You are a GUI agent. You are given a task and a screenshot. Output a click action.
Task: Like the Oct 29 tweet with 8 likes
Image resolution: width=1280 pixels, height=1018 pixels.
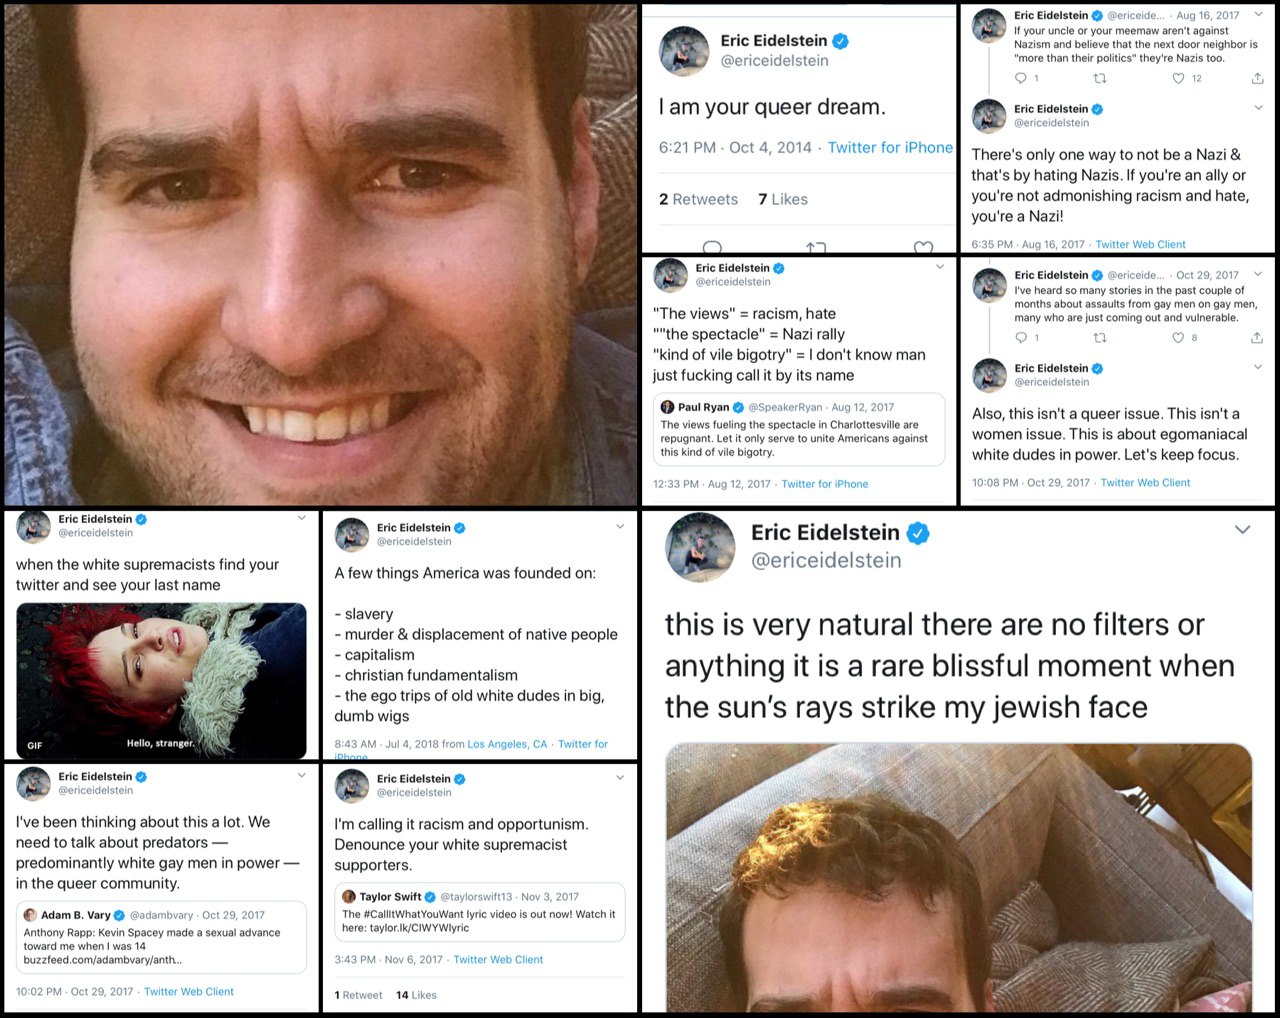[x=1178, y=338]
